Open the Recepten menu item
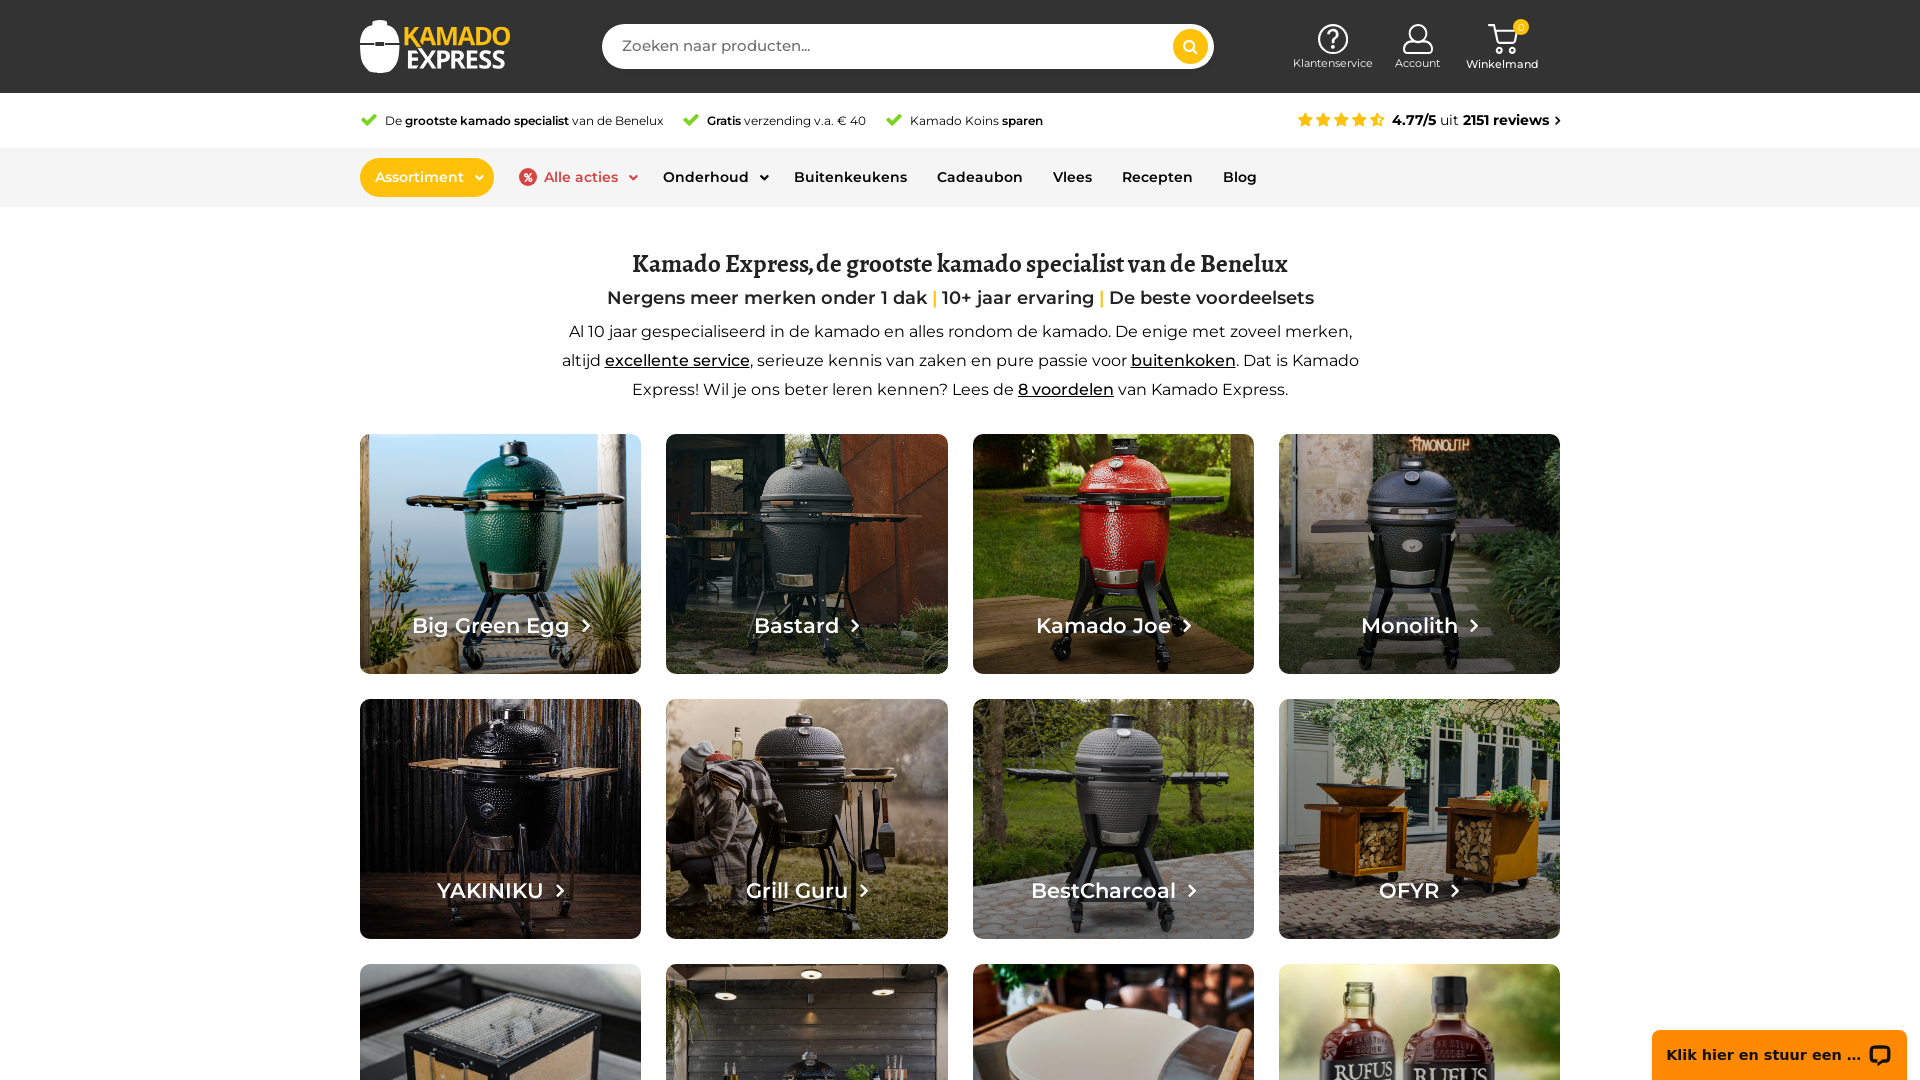Screen dimensions: 1920x1080 pos(1157,177)
